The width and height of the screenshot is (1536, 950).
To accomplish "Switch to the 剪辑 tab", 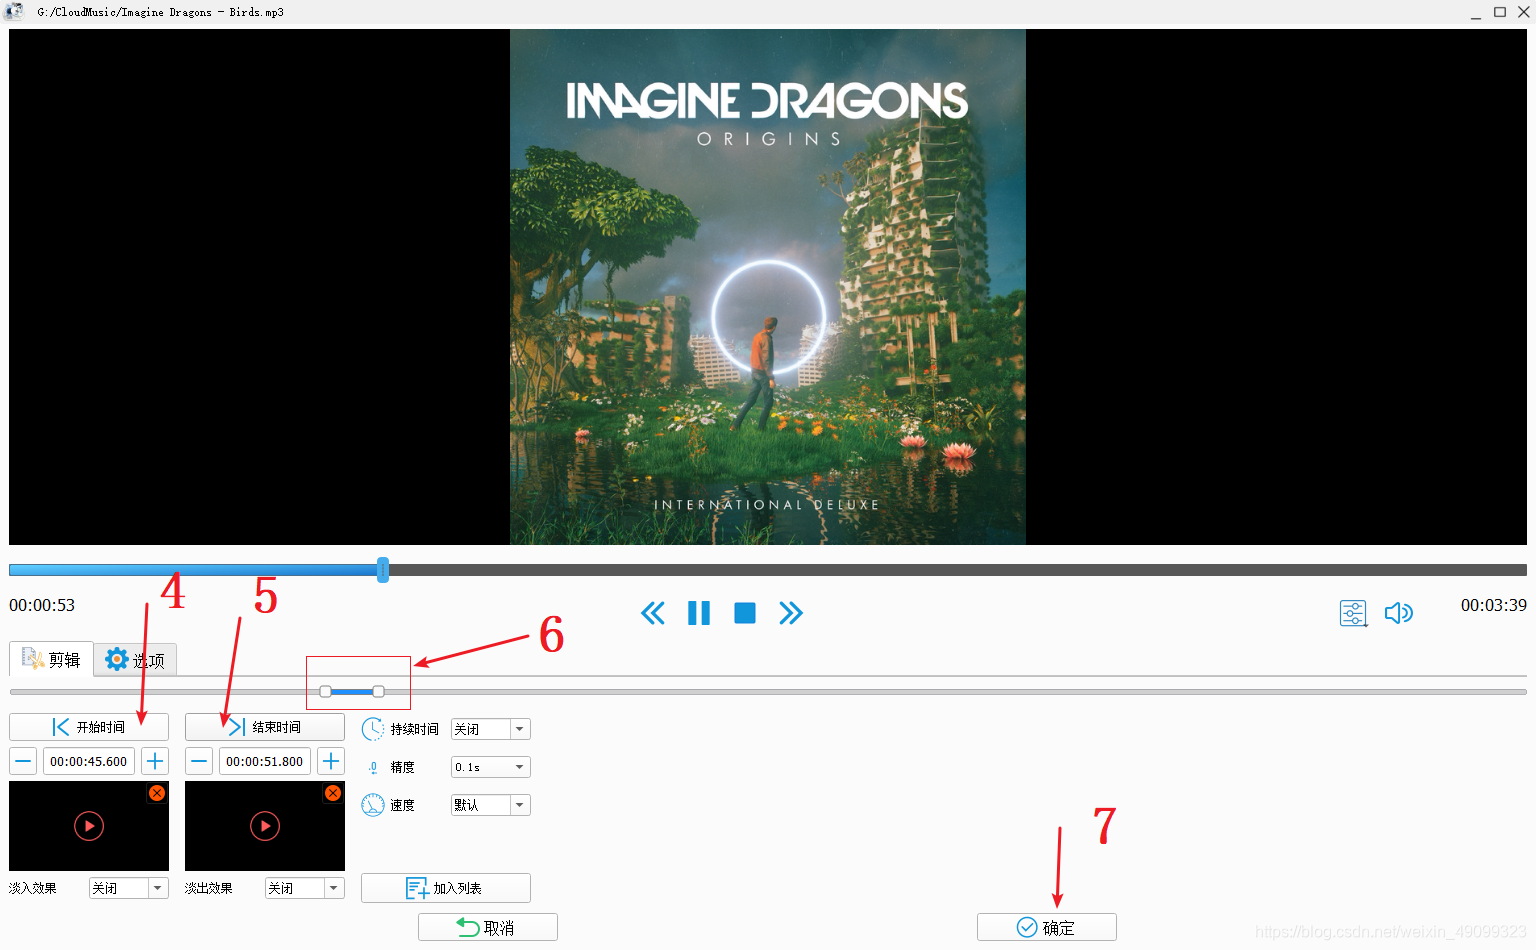I will 51,659.
